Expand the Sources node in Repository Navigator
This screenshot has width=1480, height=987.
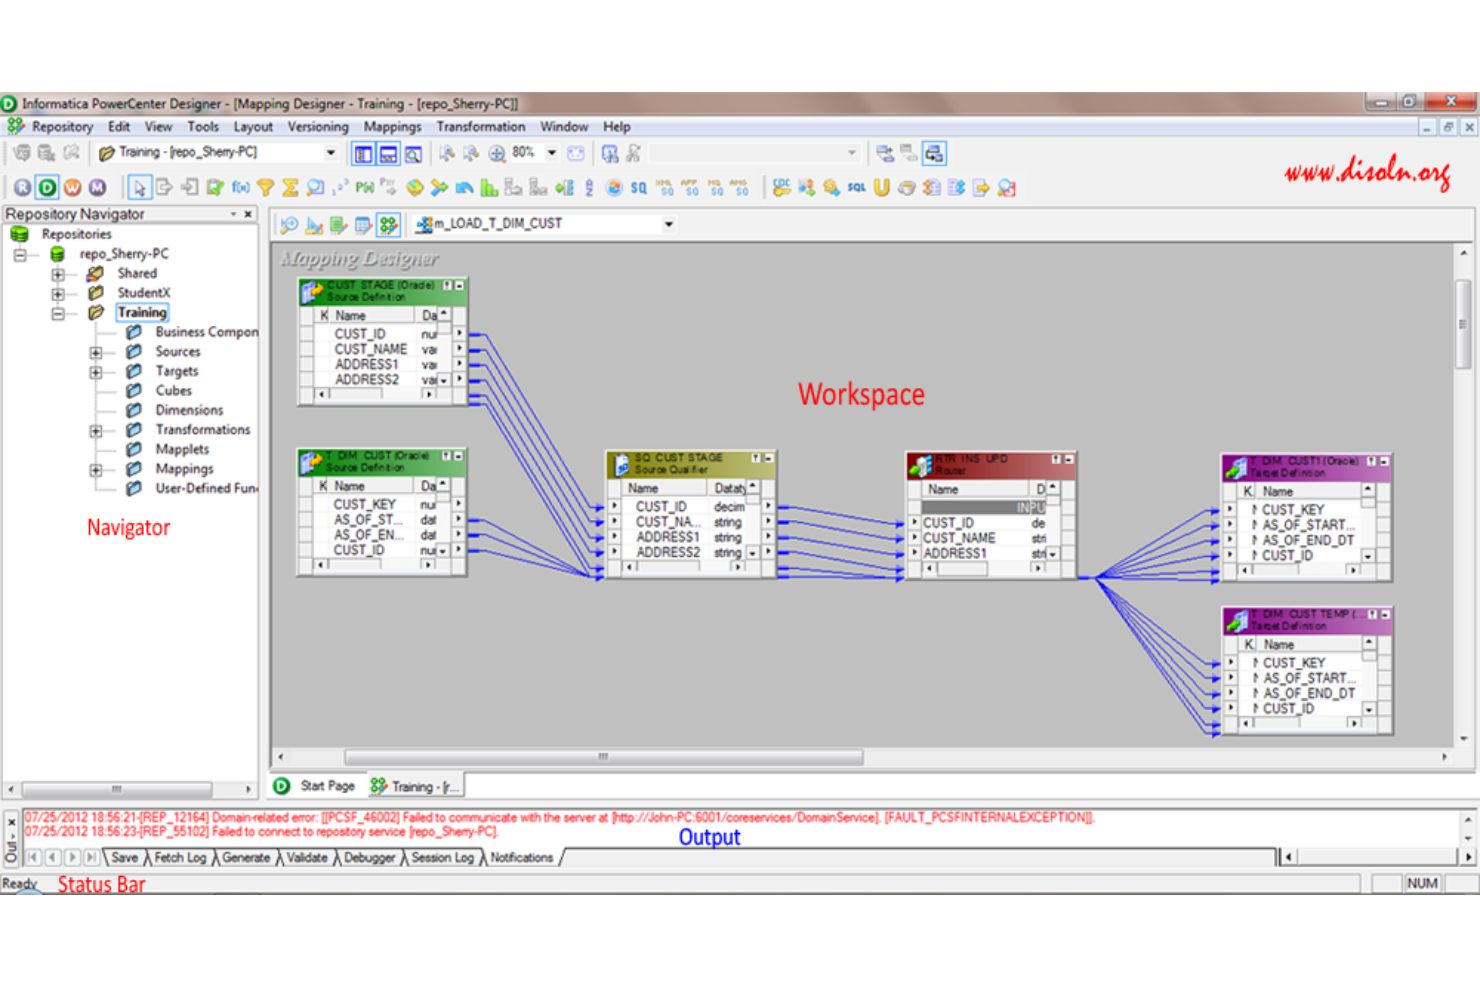pyautogui.click(x=96, y=351)
